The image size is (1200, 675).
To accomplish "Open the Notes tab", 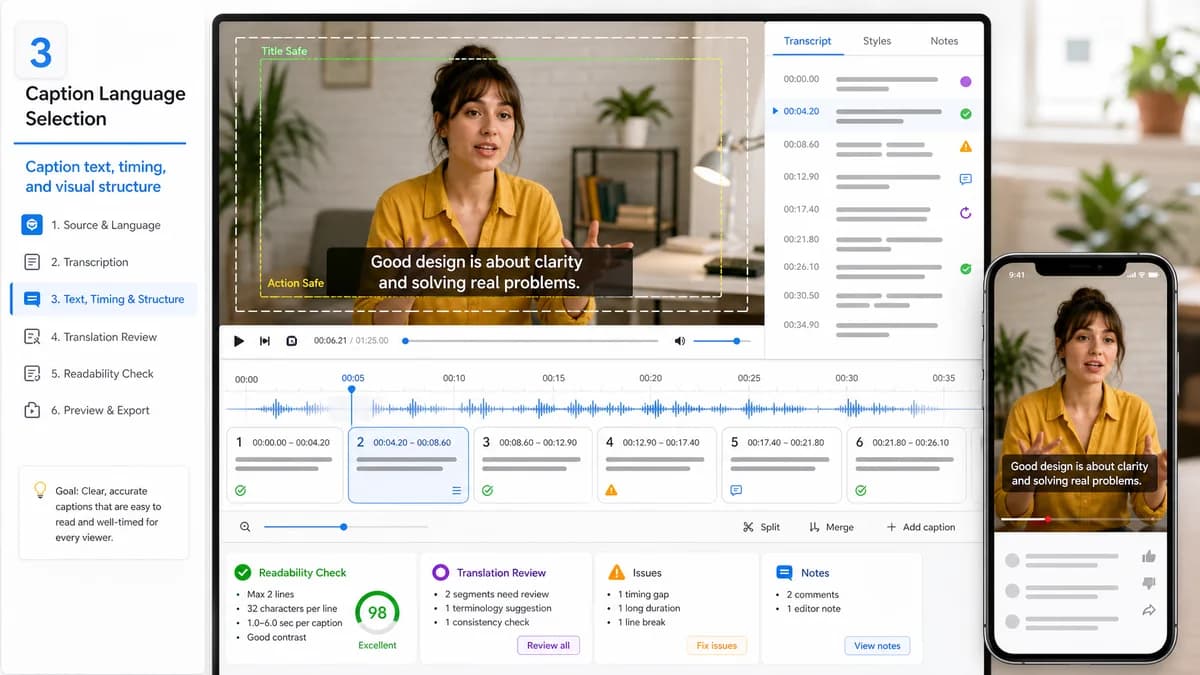I will tap(944, 41).
